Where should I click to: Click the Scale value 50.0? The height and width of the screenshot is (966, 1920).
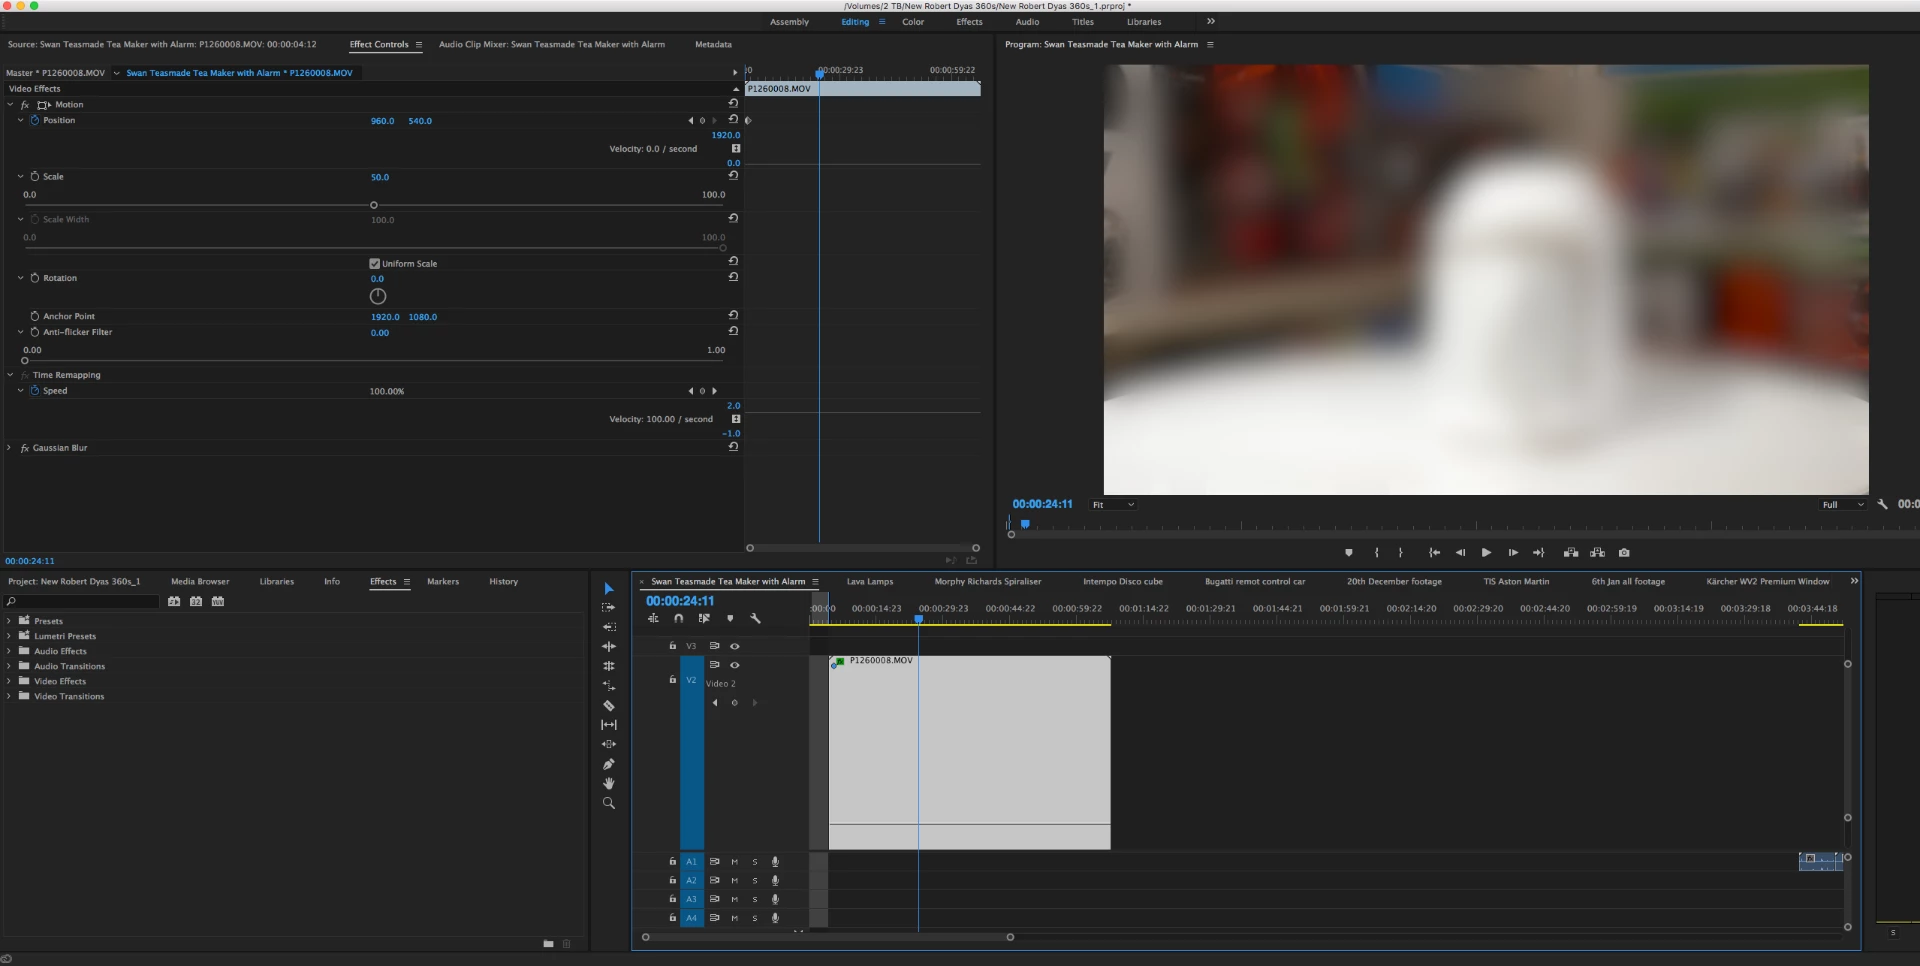[x=380, y=177]
